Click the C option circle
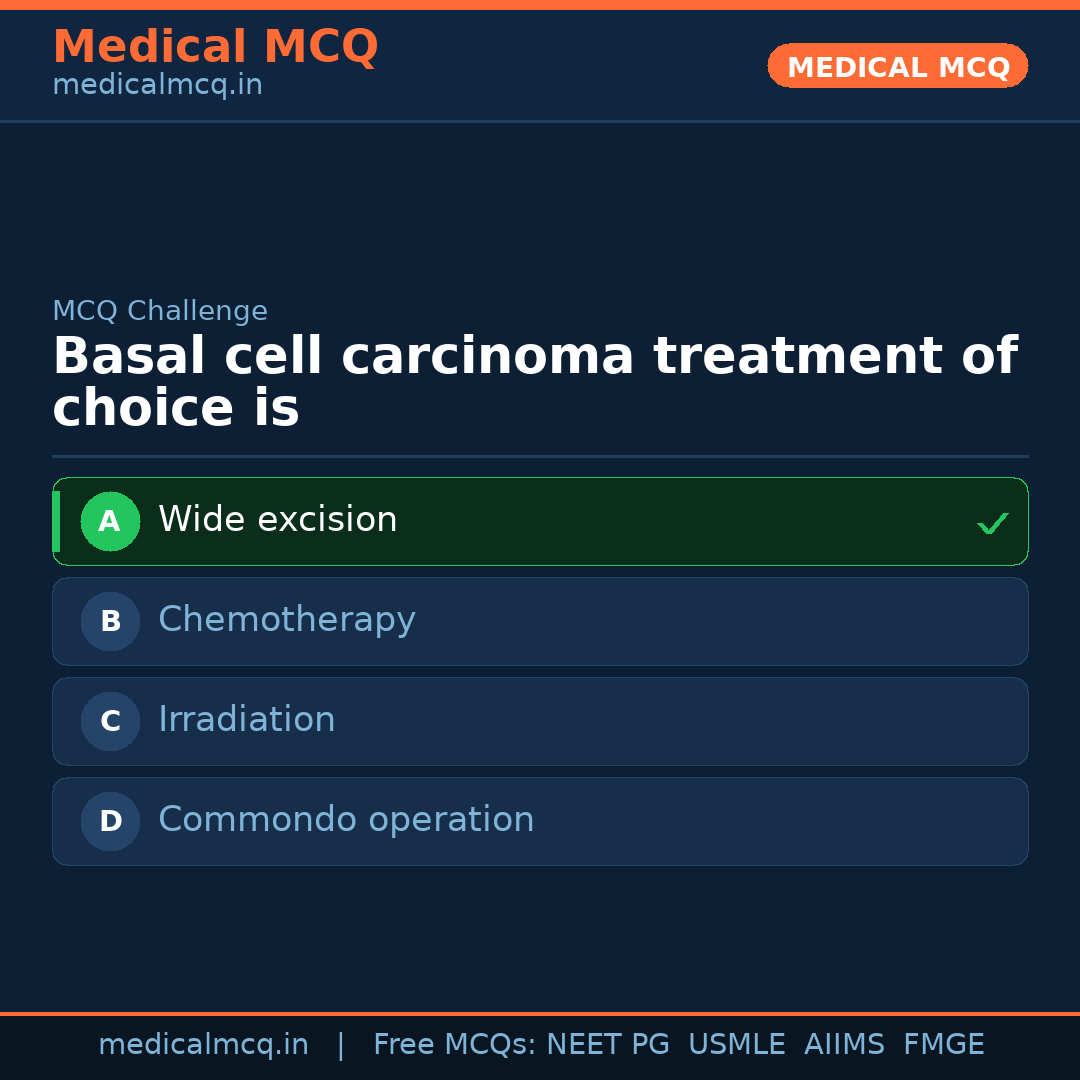 pos(110,721)
